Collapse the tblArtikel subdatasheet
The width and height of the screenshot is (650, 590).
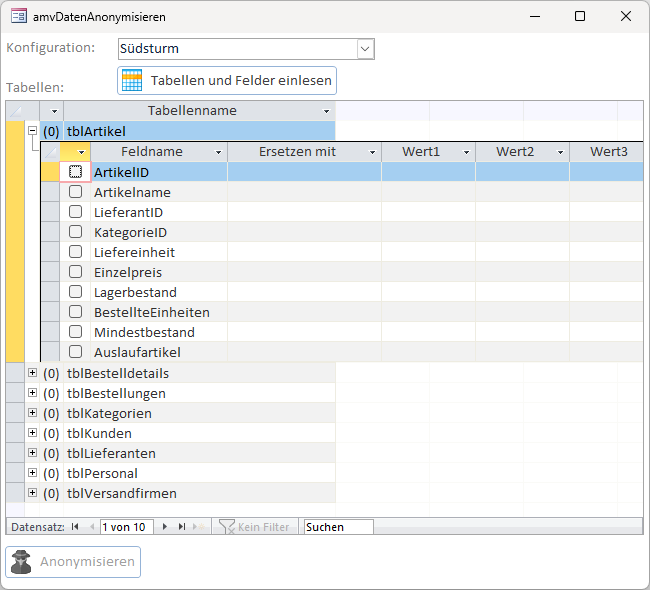[32, 130]
